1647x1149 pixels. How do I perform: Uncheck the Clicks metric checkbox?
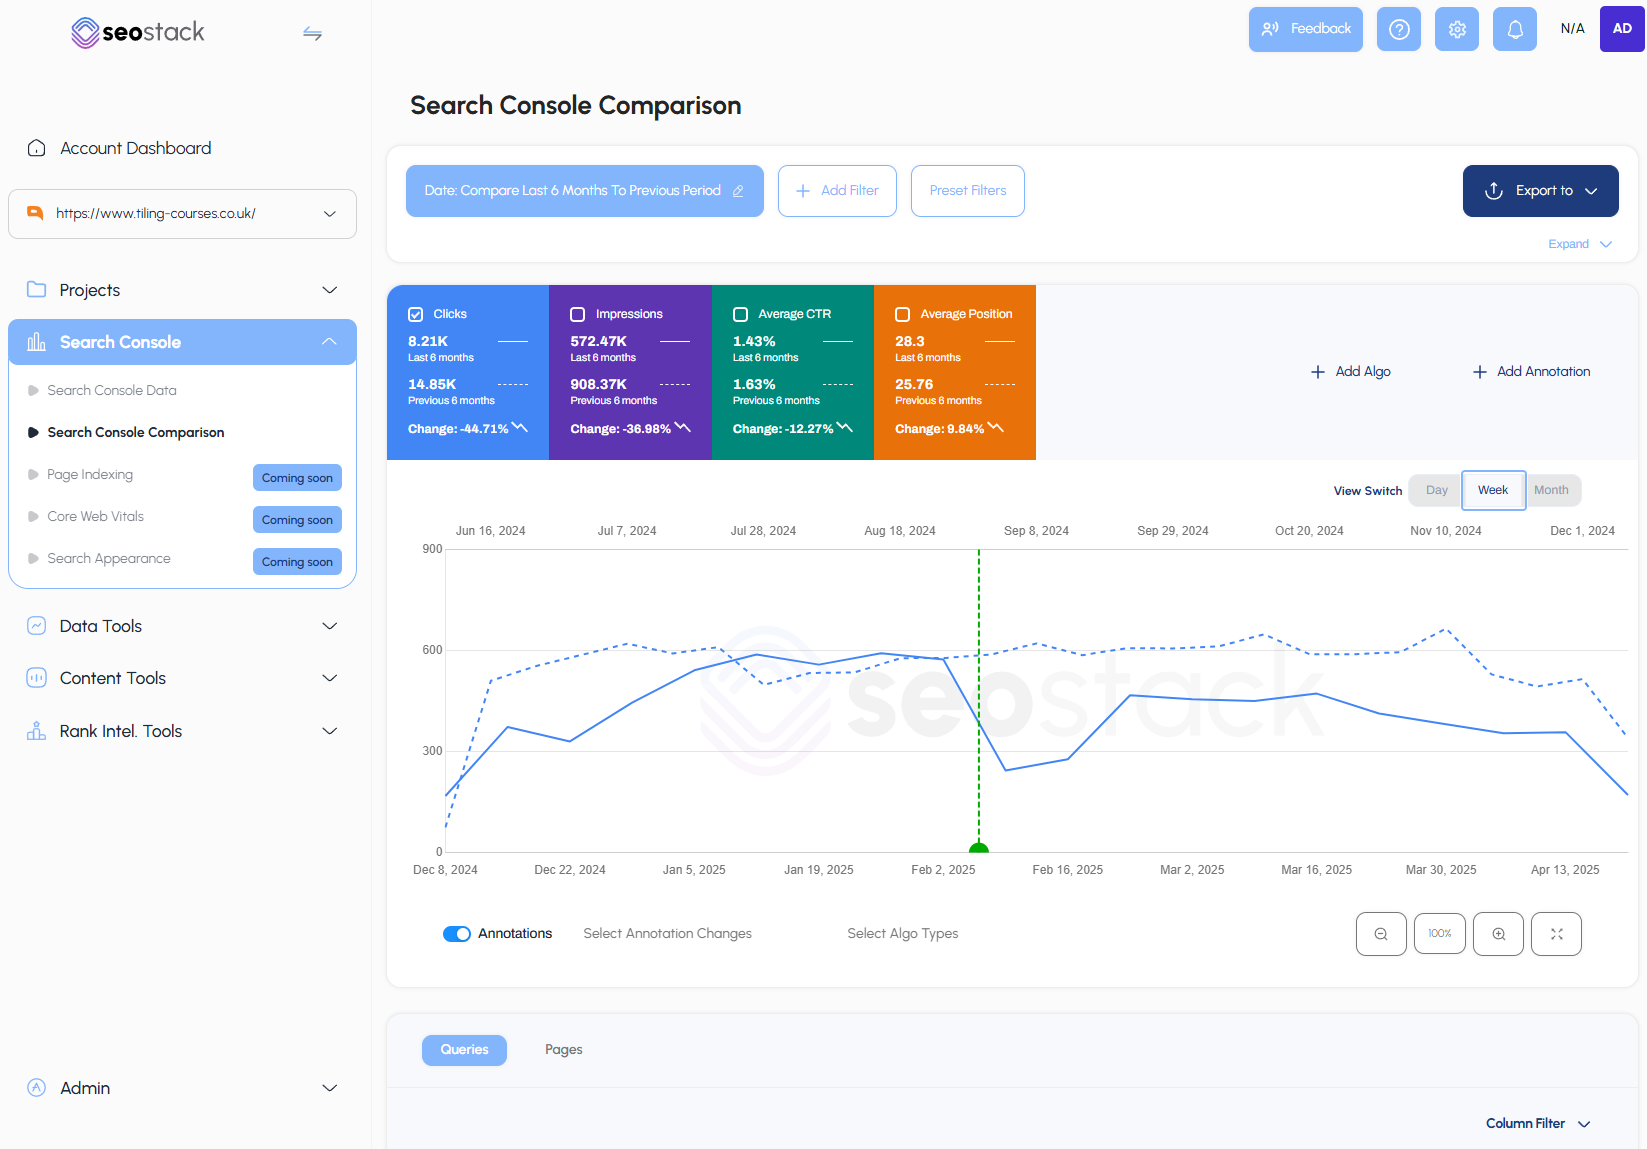point(415,313)
